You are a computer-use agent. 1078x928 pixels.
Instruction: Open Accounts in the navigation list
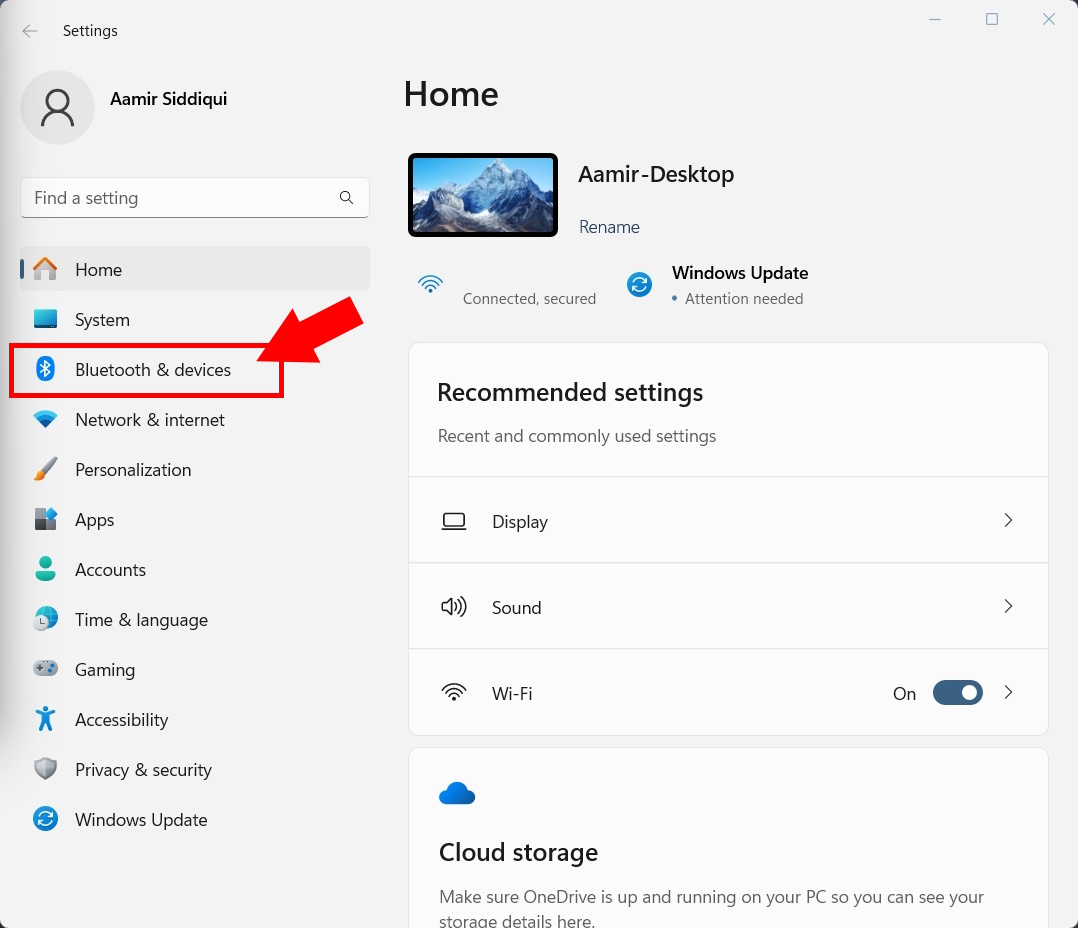click(110, 570)
